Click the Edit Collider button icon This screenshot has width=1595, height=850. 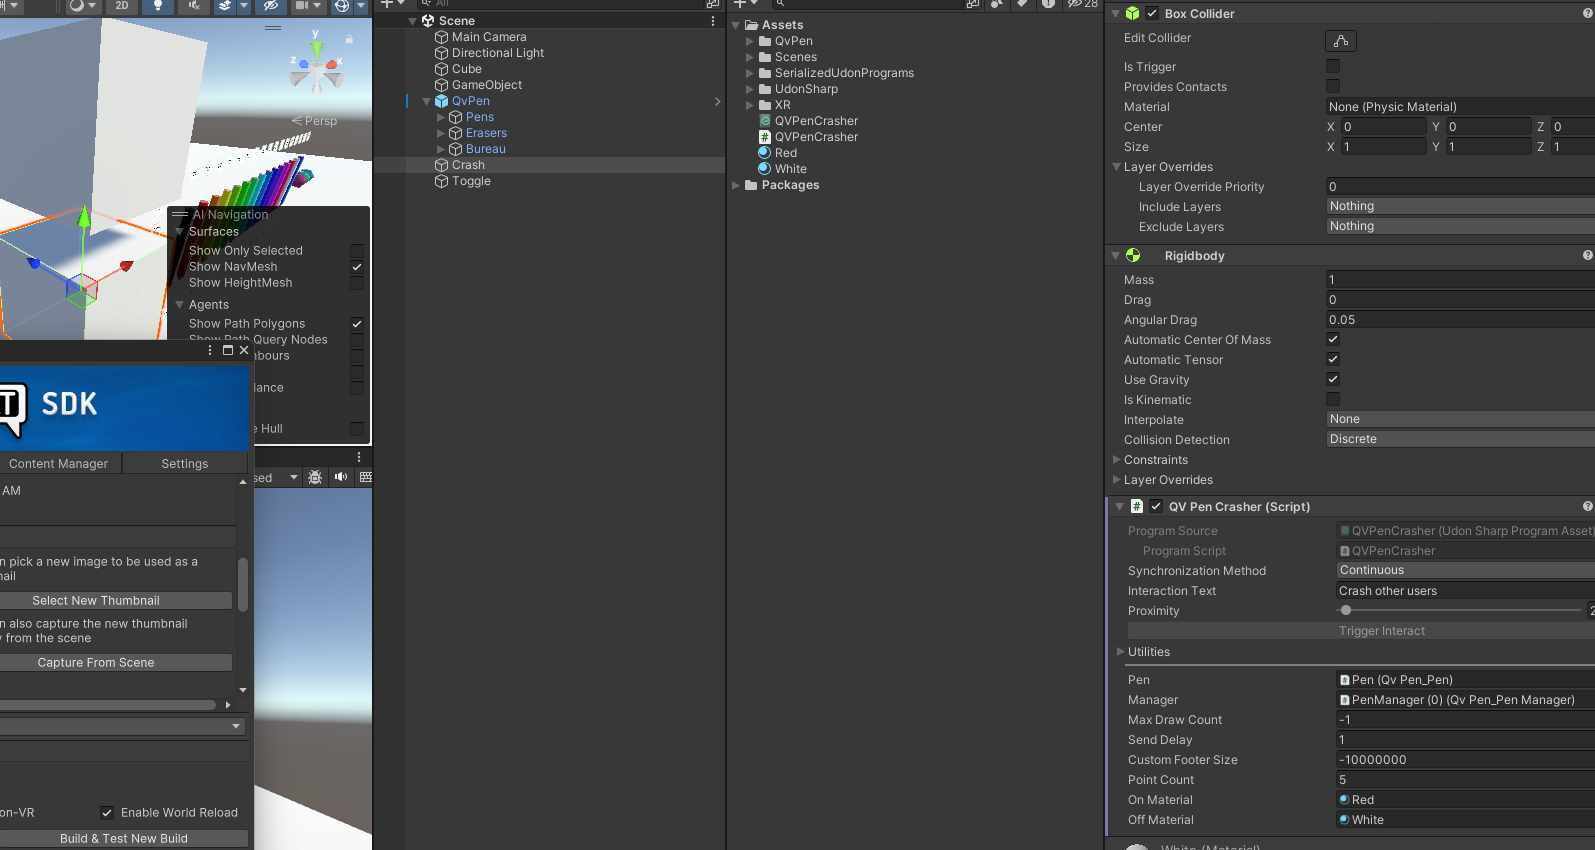coord(1341,41)
